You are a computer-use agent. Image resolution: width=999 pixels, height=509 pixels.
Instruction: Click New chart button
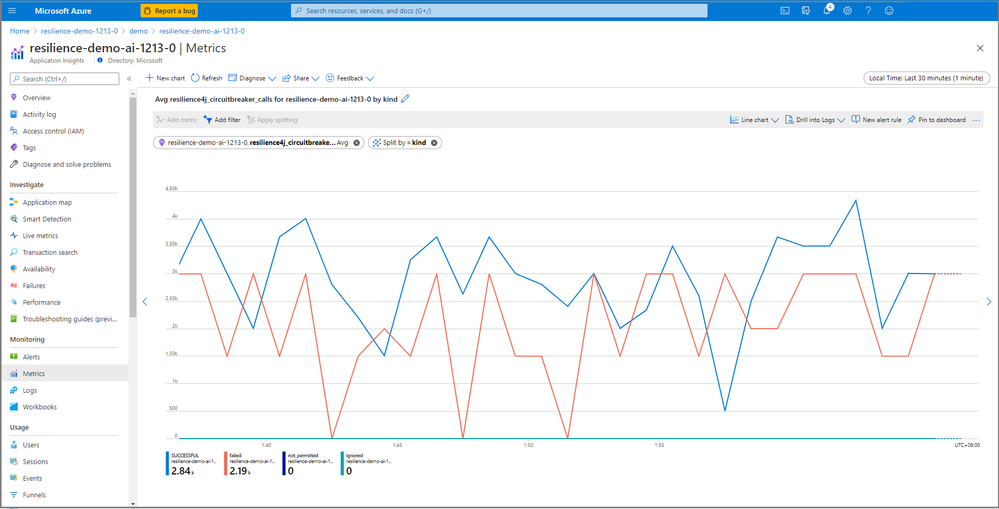click(165, 78)
